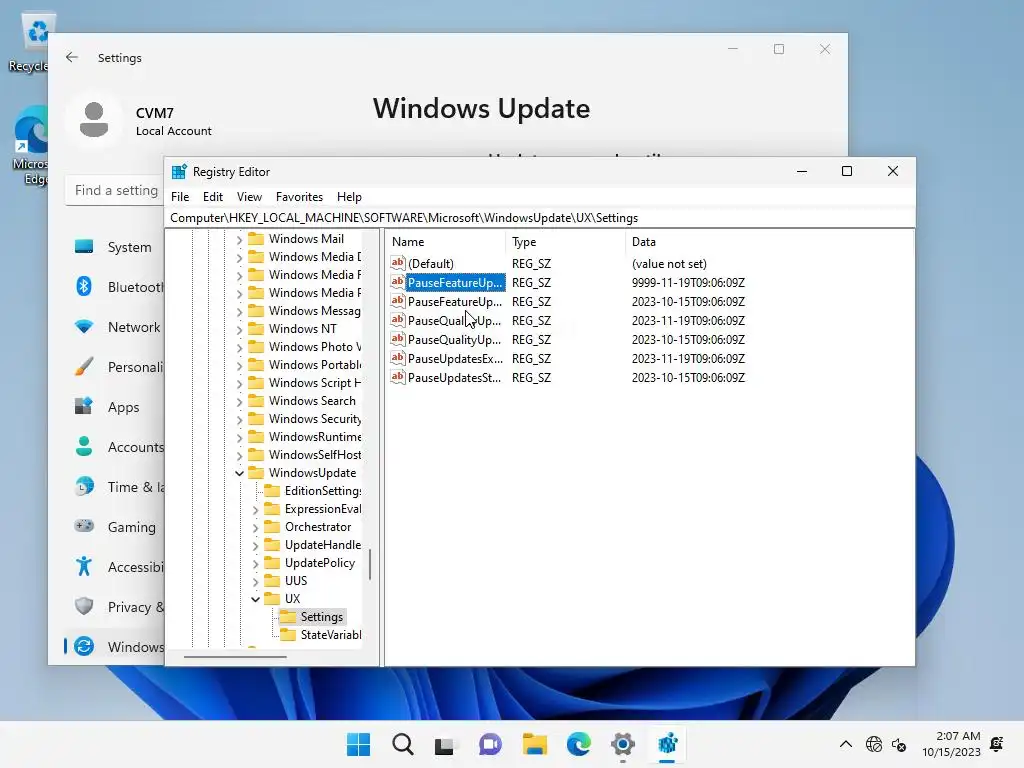Select the StateVariabl folder icon
Image resolution: width=1024 pixels, height=768 pixels.
(x=288, y=635)
